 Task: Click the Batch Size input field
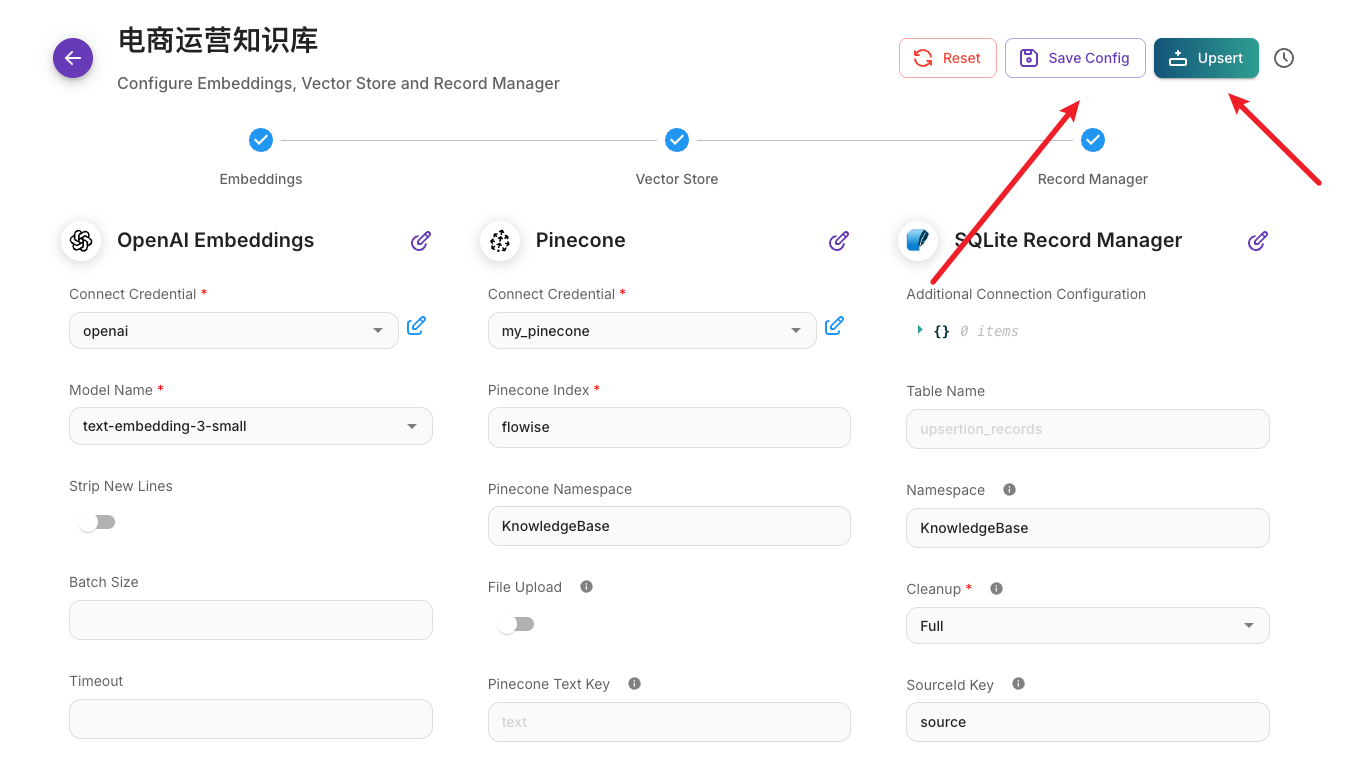(250, 620)
